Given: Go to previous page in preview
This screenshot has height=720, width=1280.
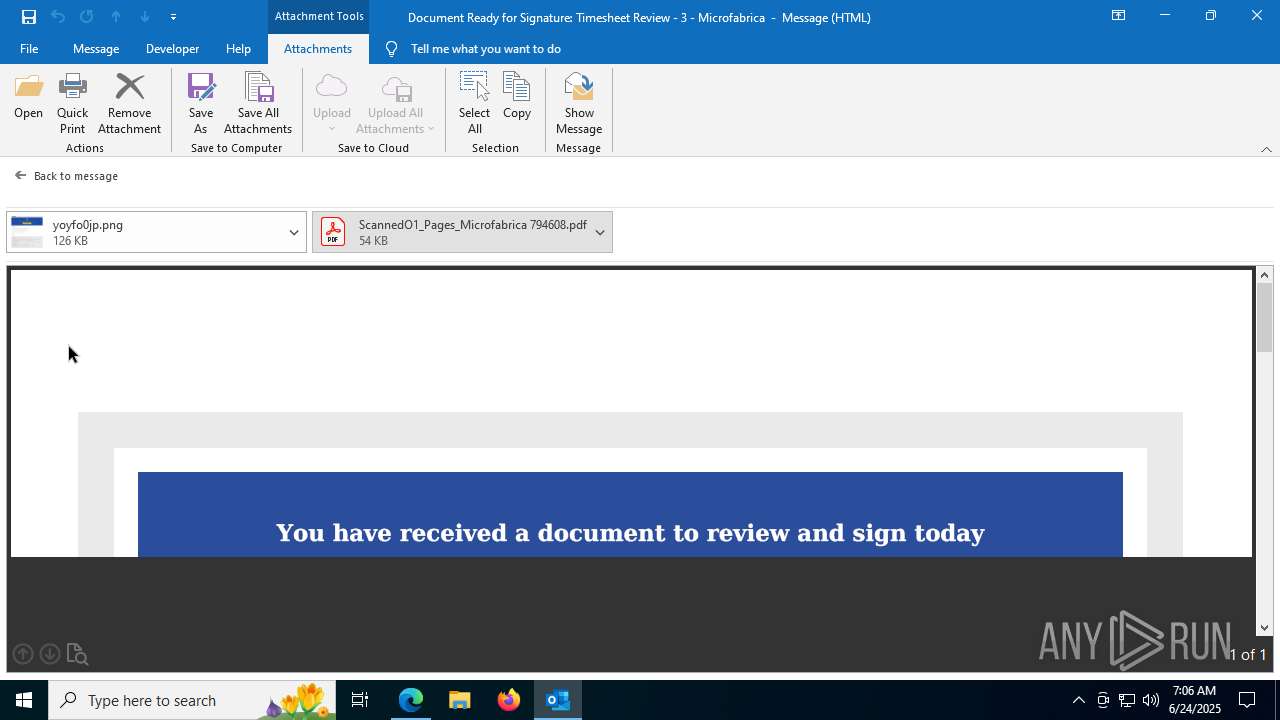Looking at the screenshot, I should coord(23,654).
